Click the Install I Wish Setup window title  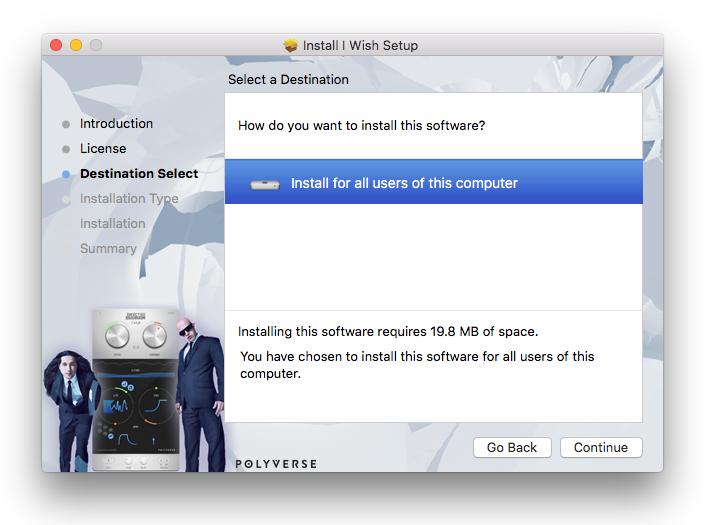[360, 45]
